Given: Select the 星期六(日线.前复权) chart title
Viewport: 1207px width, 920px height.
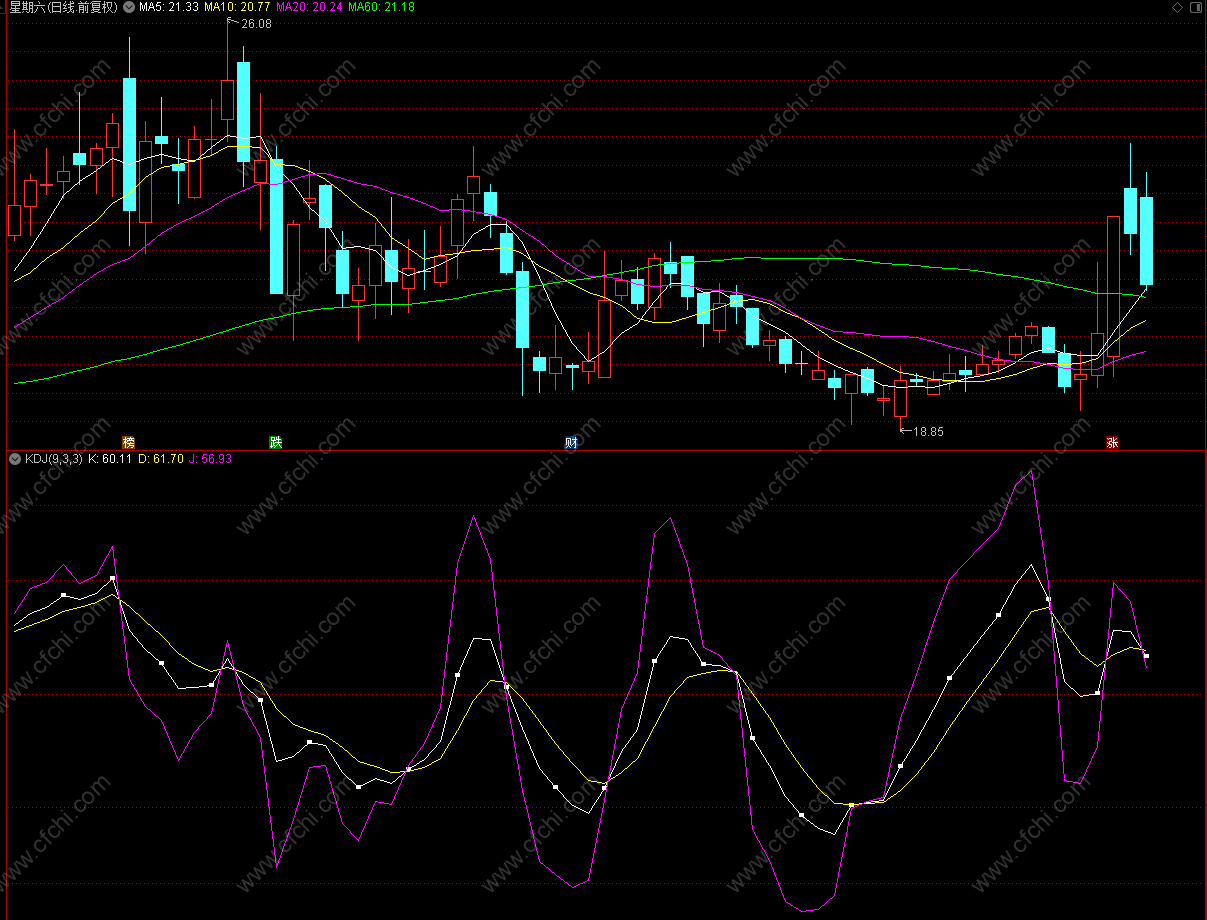Looking at the screenshot, I should [x=62, y=7].
